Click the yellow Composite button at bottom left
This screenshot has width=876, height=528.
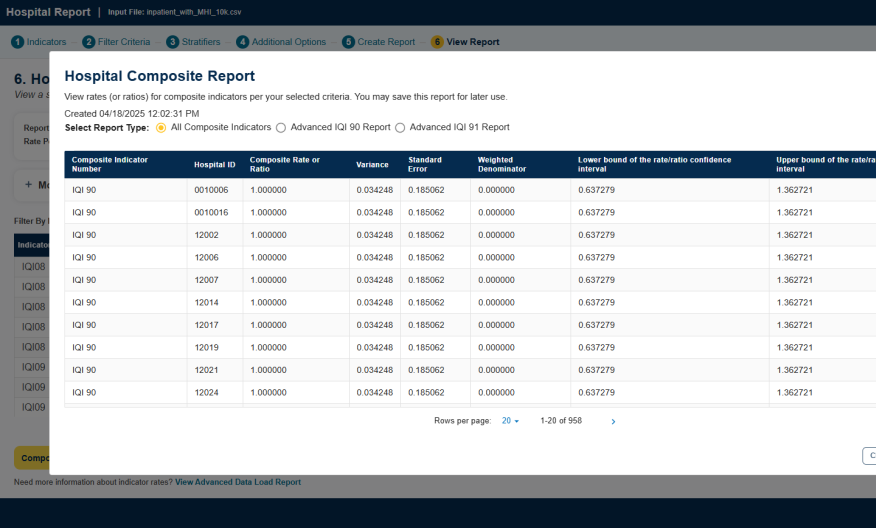[x=32, y=458]
